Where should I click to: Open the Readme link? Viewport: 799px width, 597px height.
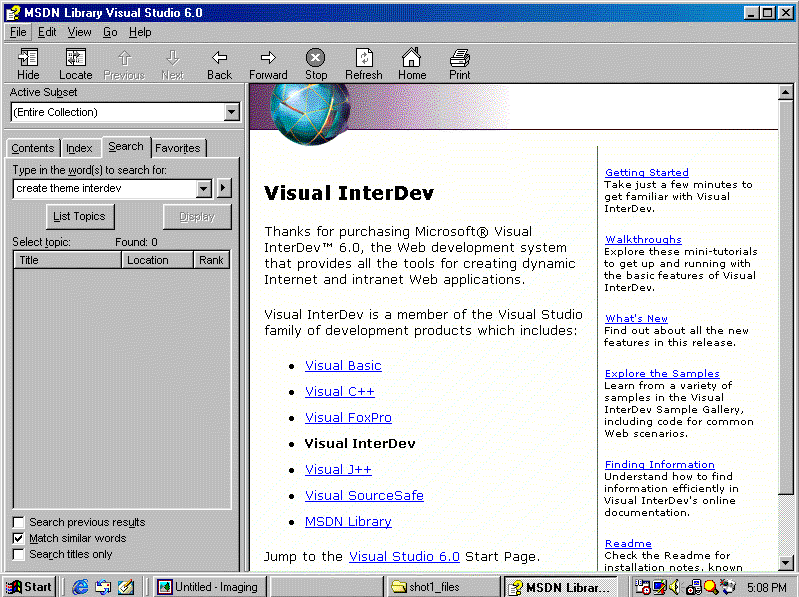628,544
